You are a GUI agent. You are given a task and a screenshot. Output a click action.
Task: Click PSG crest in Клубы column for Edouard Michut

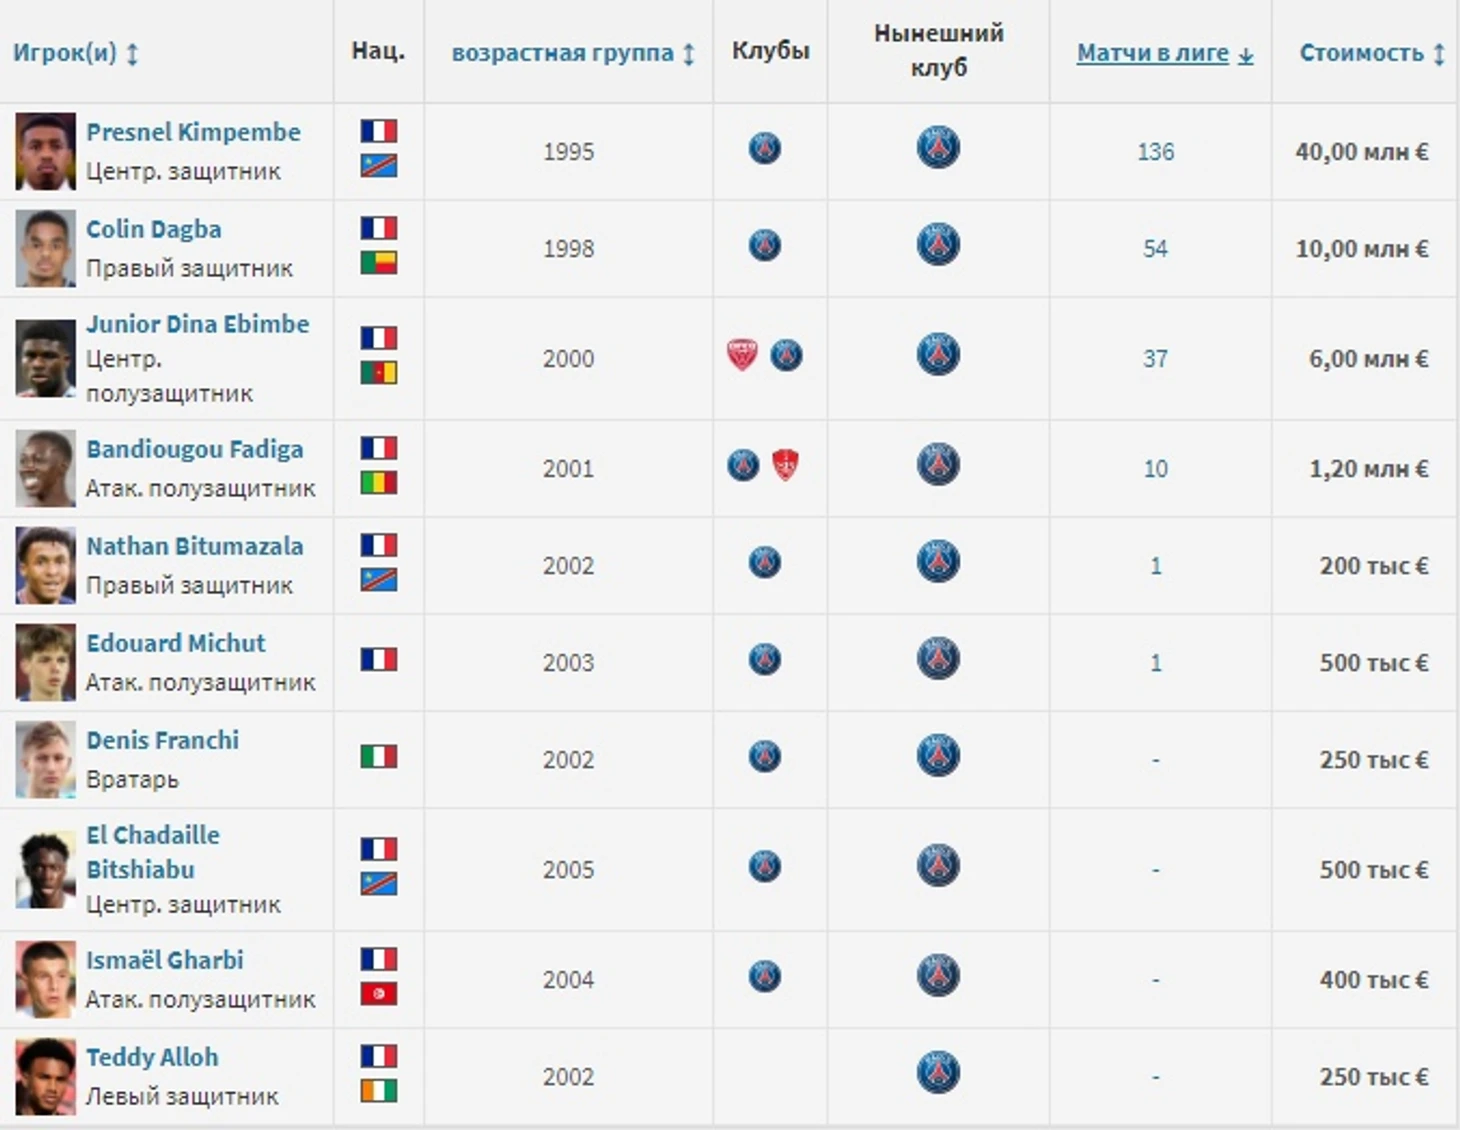pos(765,660)
